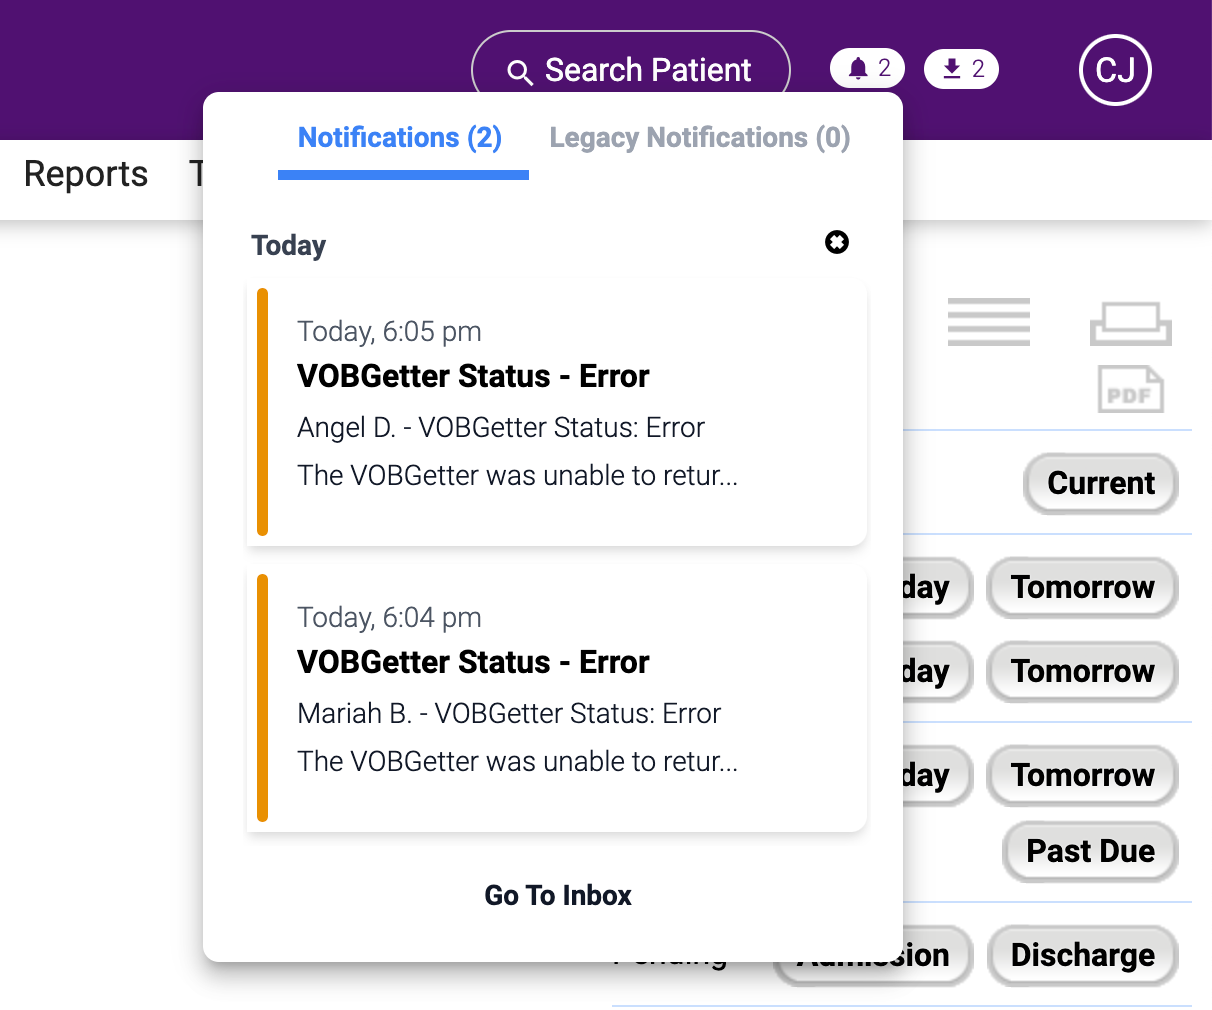Screen dimensions: 1212x1010
Task: Click the third Tomorrow button above Past Due
Action: (x=1082, y=775)
